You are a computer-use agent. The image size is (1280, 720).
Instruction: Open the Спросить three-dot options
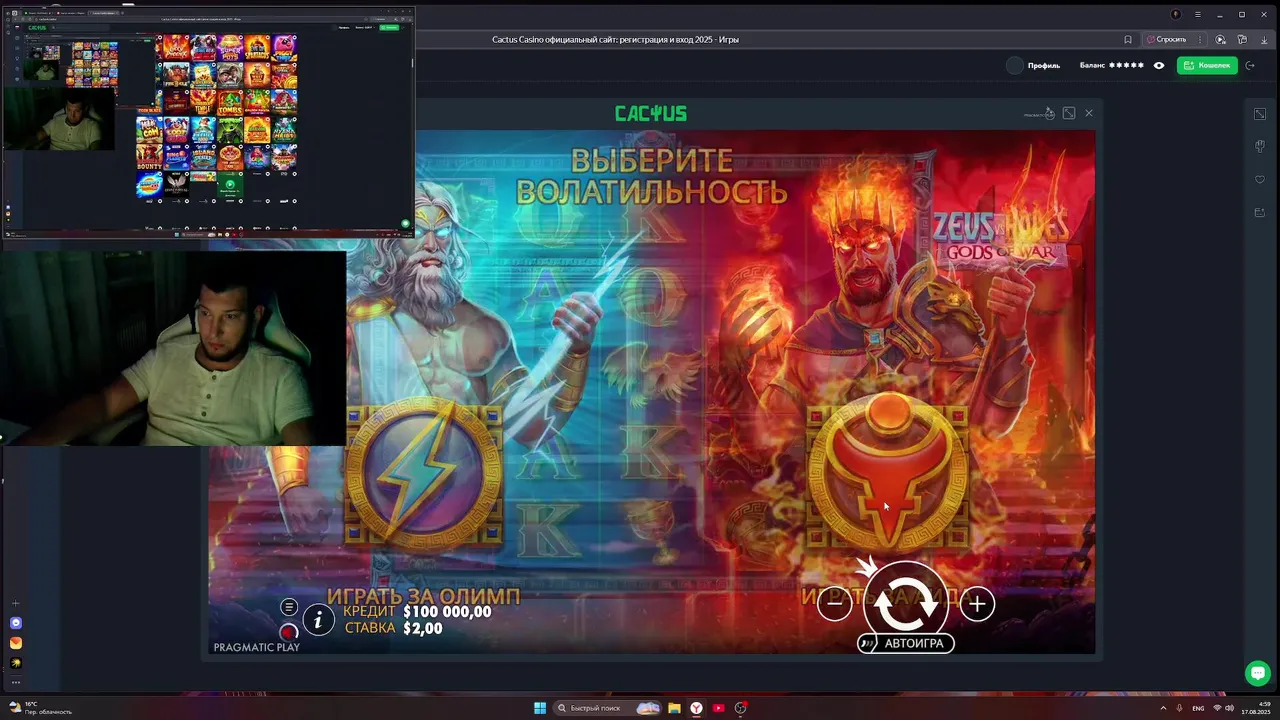click(x=1200, y=39)
